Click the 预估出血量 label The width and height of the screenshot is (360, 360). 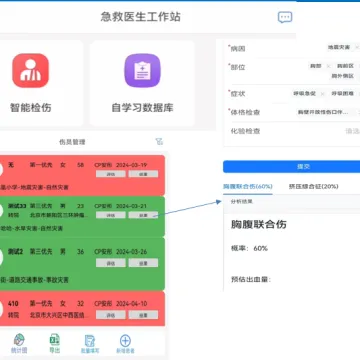point(251,279)
